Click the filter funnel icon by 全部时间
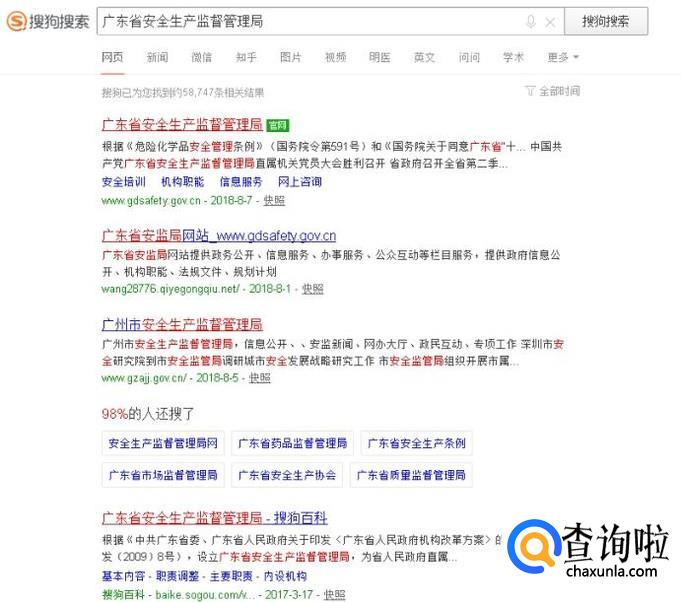 click(x=530, y=91)
